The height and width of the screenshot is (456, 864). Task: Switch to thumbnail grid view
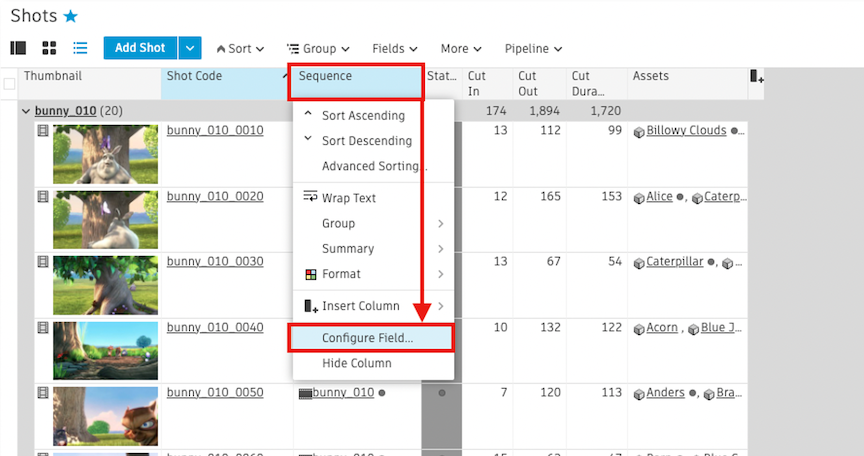tap(49, 48)
